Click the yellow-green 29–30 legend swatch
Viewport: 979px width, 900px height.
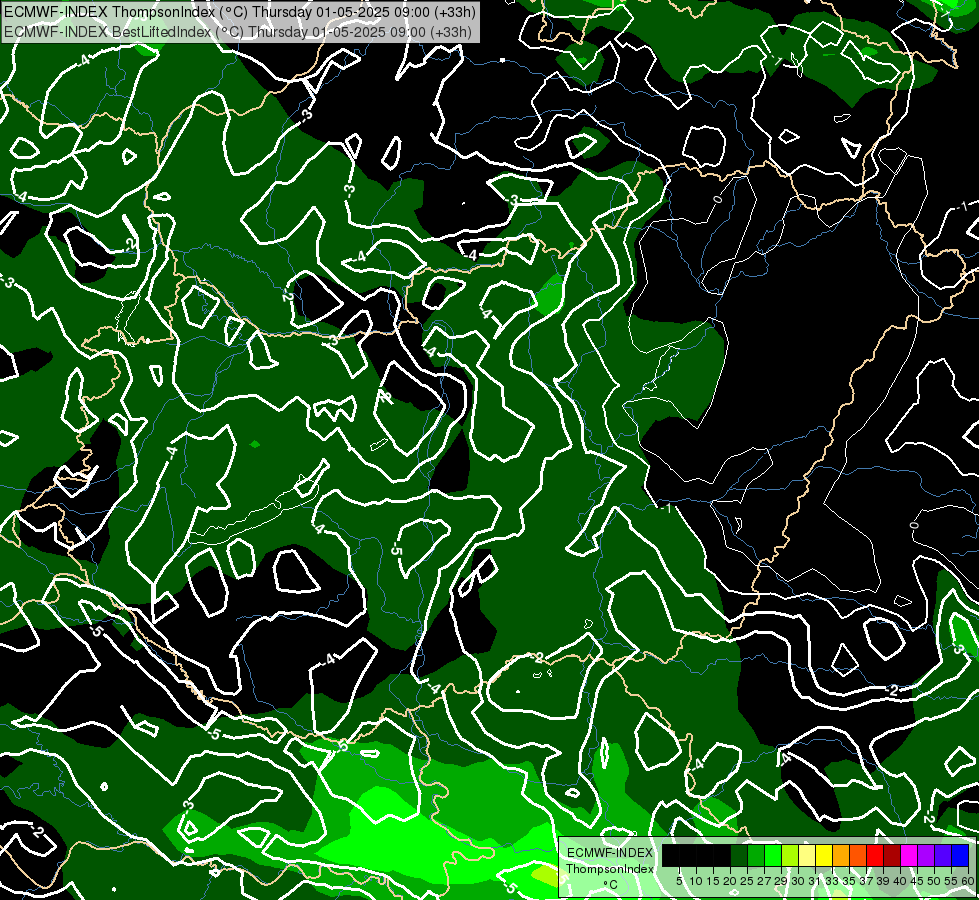790,855
